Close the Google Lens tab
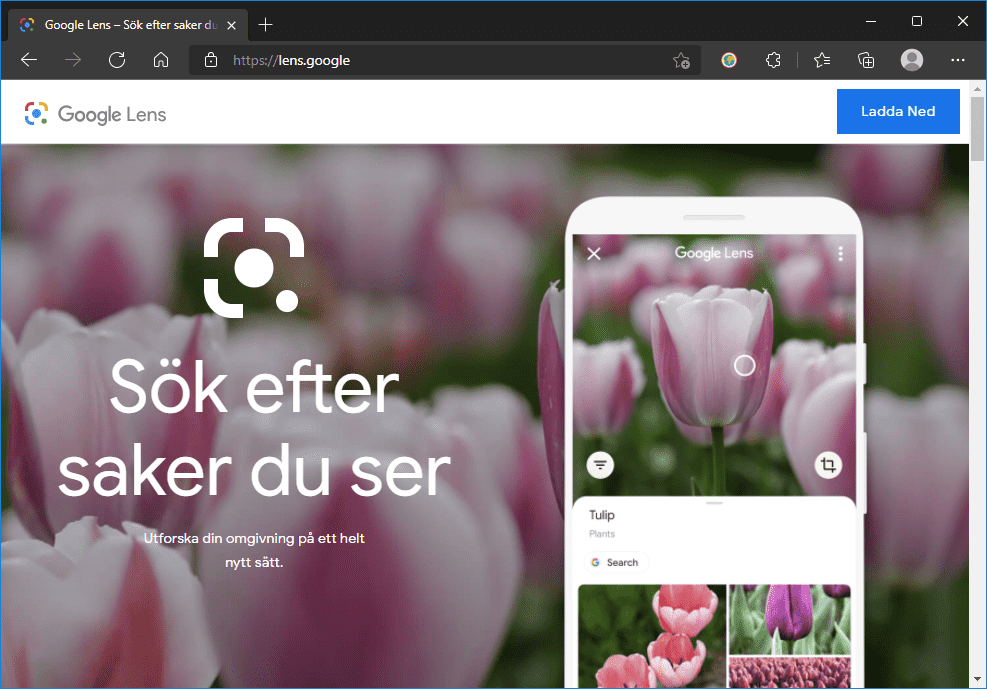 click(231, 24)
